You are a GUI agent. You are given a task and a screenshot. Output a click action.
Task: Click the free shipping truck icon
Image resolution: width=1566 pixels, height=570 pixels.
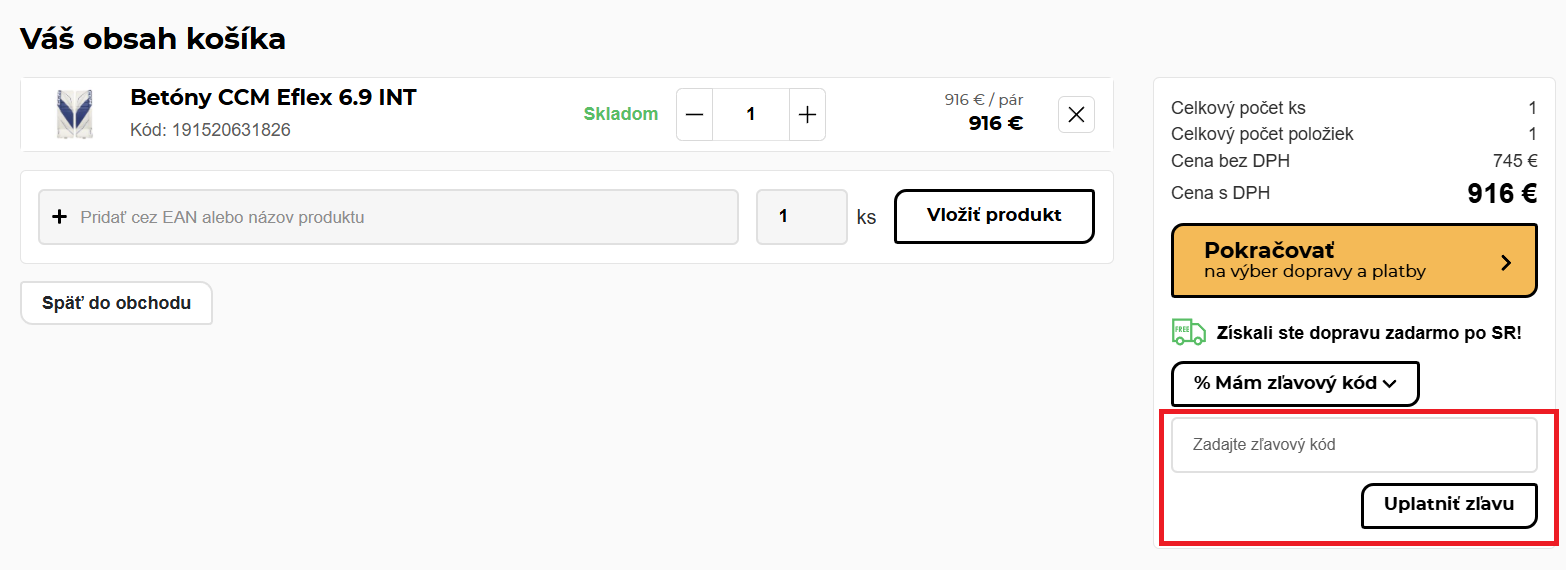[x=1188, y=331]
